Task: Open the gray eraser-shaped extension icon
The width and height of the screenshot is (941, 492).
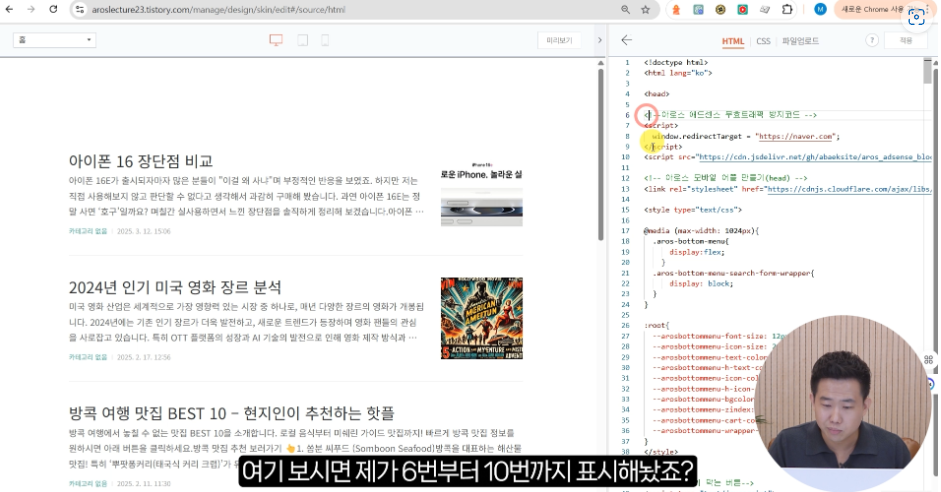Action: click(x=765, y=10)
